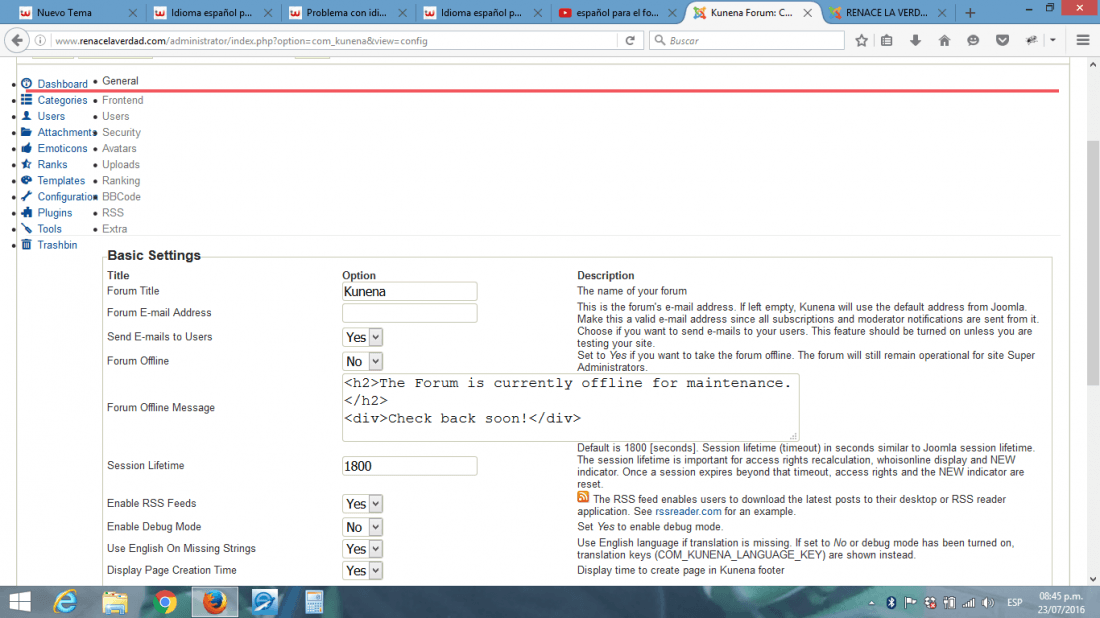This screenshot has width=1100, height=618.
Task: Reload the page with the refresh icon
Action: click(630, 41)
